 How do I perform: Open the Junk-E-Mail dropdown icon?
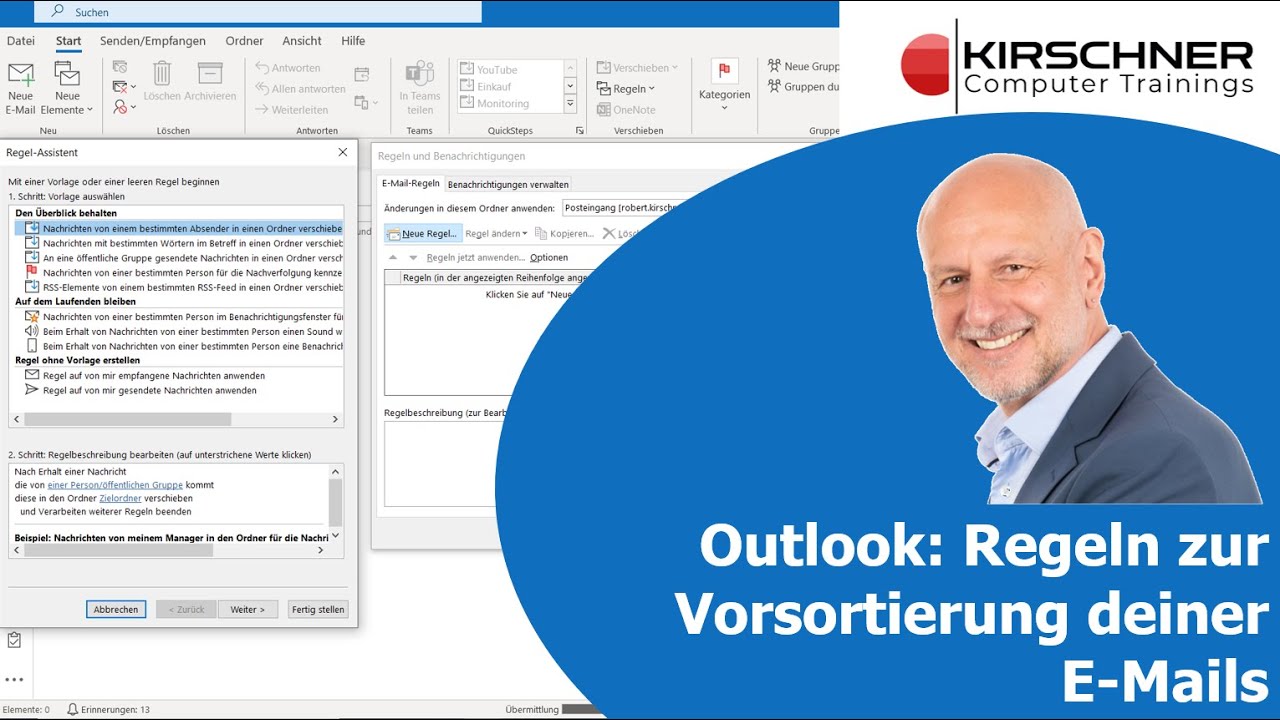coord(124,107)
